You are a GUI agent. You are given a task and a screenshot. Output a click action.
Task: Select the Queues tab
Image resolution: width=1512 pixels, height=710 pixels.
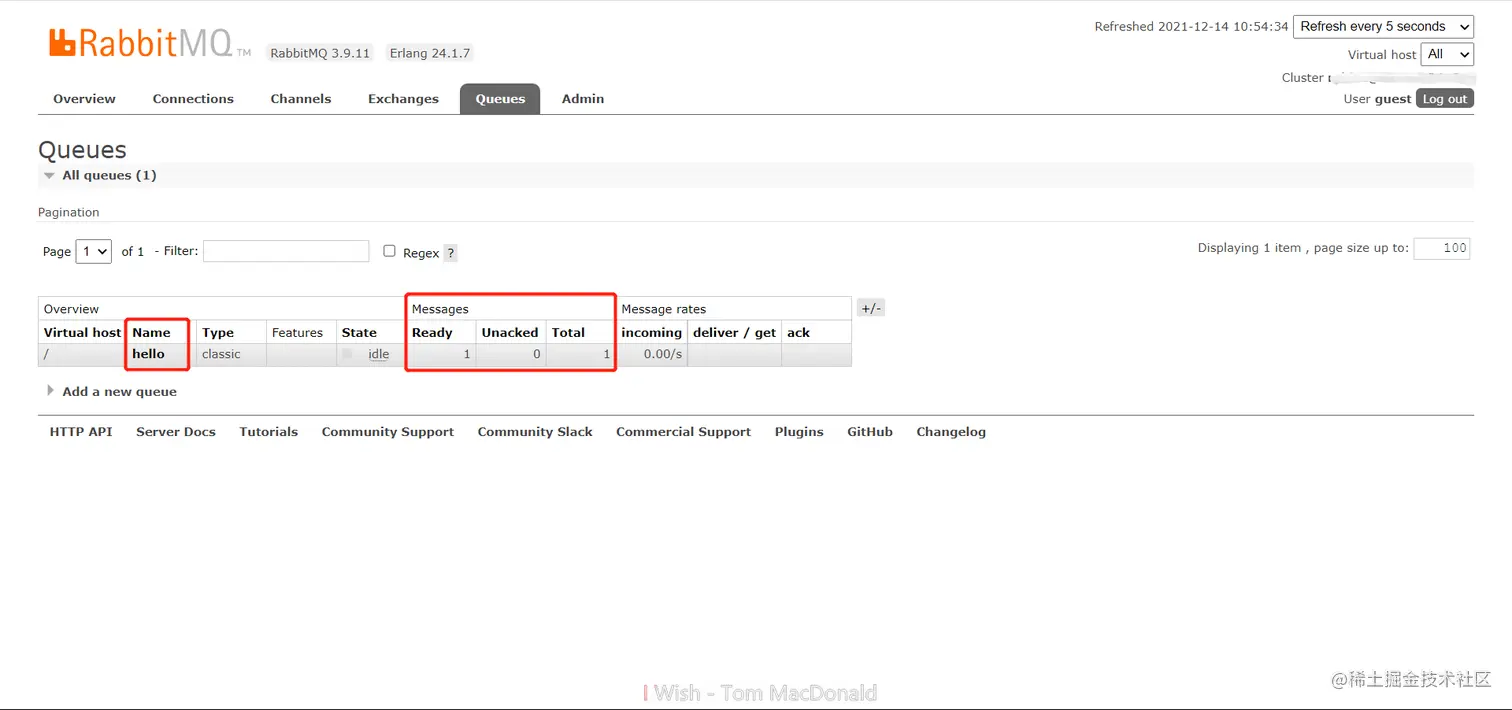(500, 99)
